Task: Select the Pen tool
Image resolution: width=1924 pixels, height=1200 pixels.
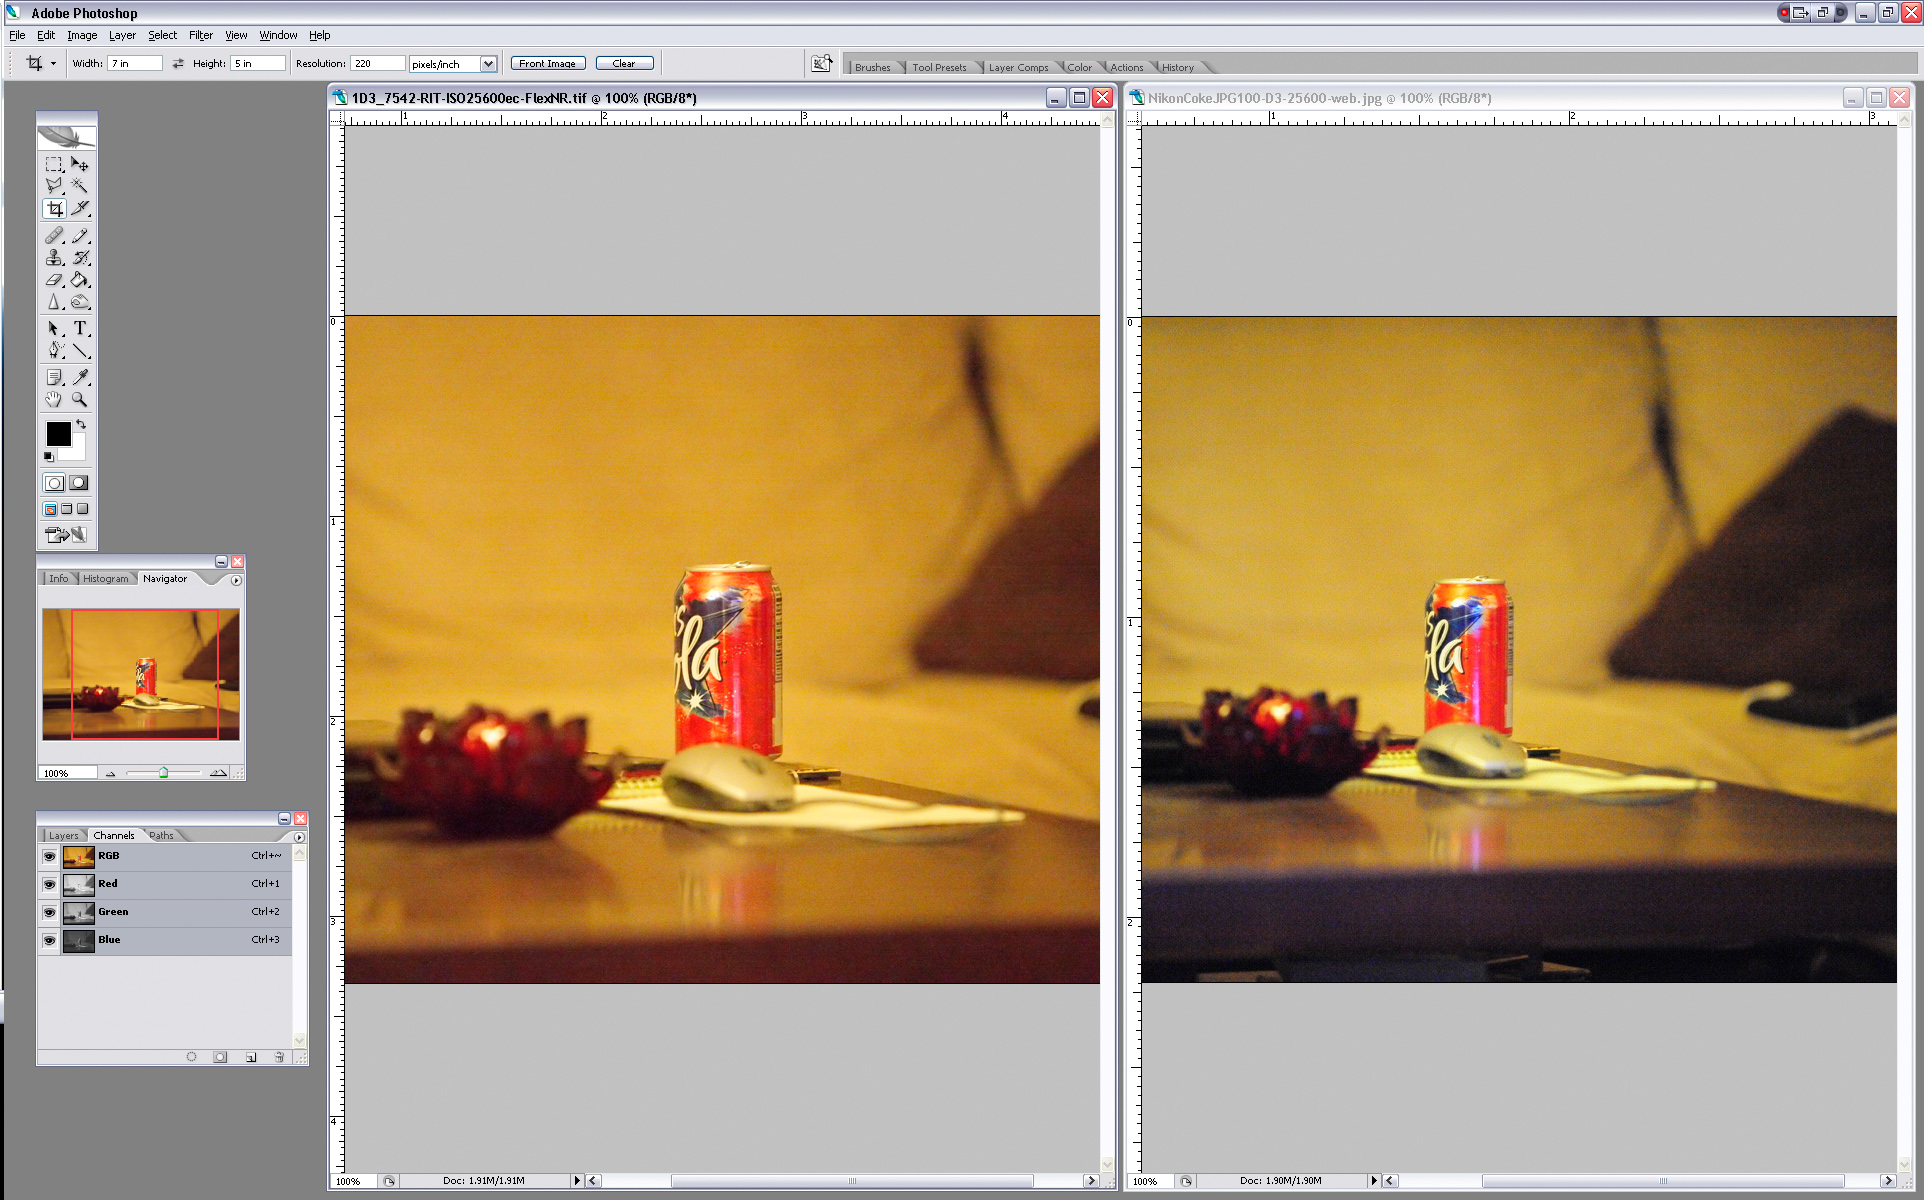Action: (x=54, y=350)
